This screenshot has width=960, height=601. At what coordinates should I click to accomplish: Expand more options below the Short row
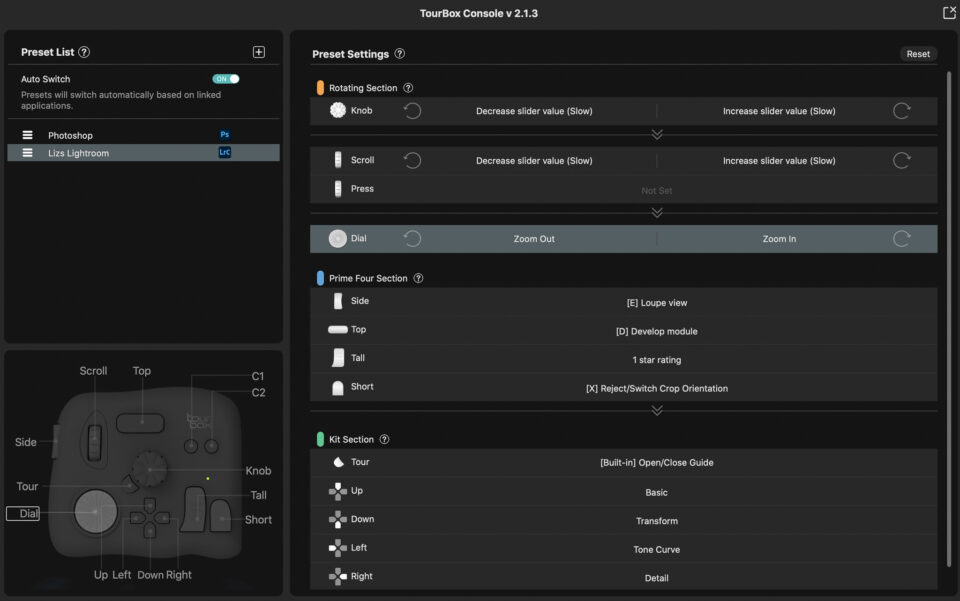pyautogui.click(x=657, y=410)
